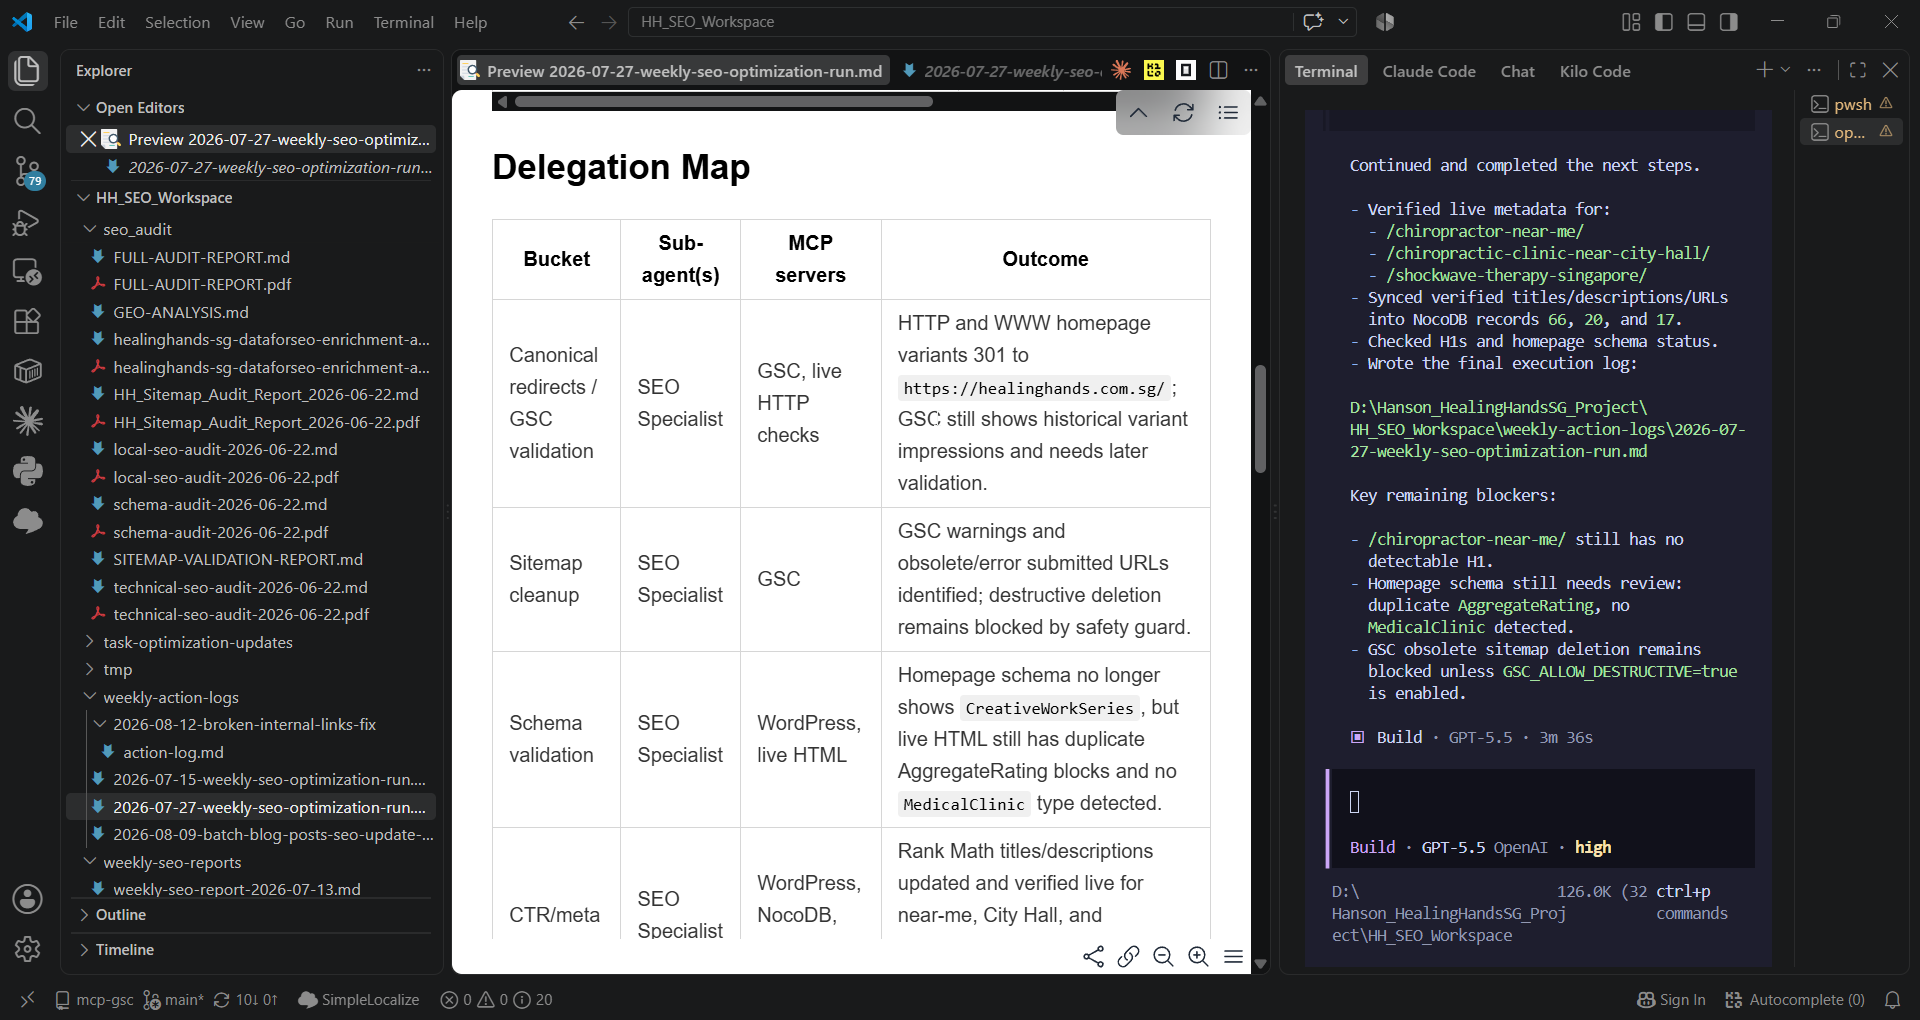Open the Run and Debug view
The image size is (1920, 1020).
tap(27, 222)
